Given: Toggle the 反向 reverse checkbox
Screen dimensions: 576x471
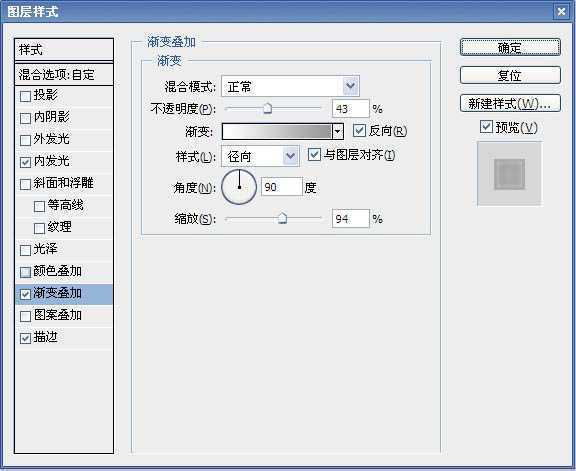Looking at the screenshot, I should (x=359, y=130).
